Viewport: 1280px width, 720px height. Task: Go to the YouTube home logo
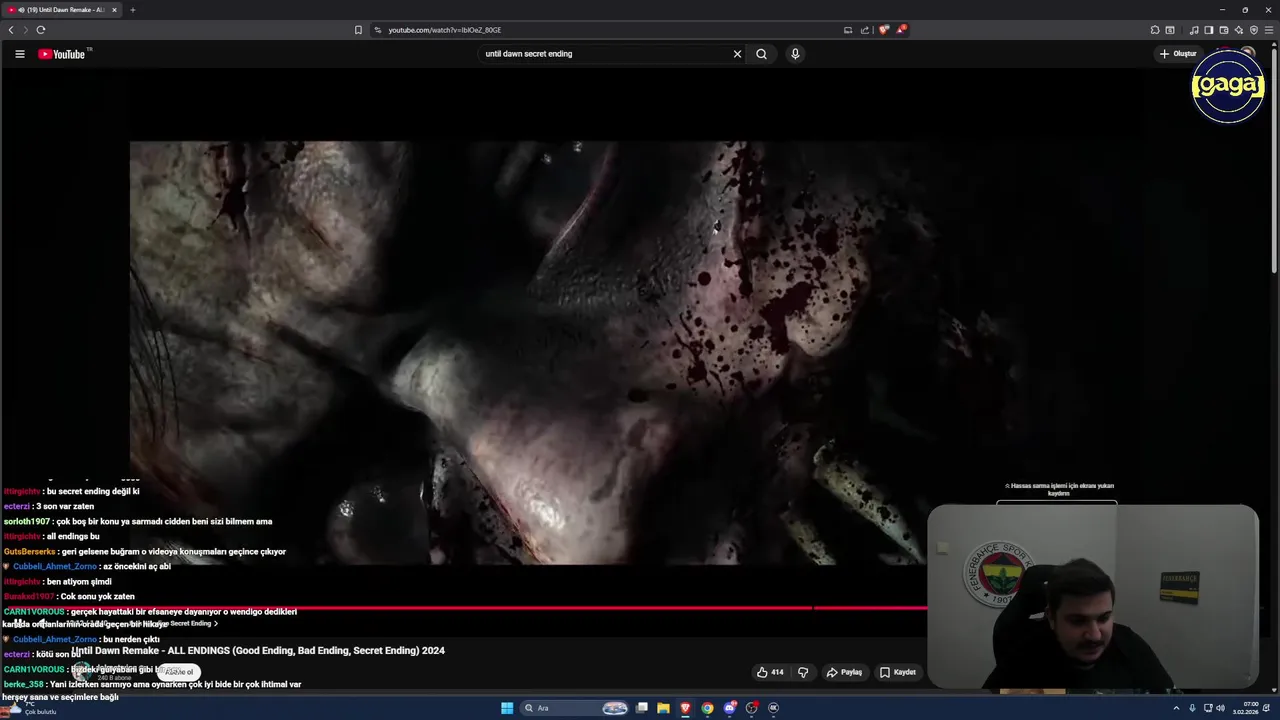pyautogui.click(x=62, y=54)
